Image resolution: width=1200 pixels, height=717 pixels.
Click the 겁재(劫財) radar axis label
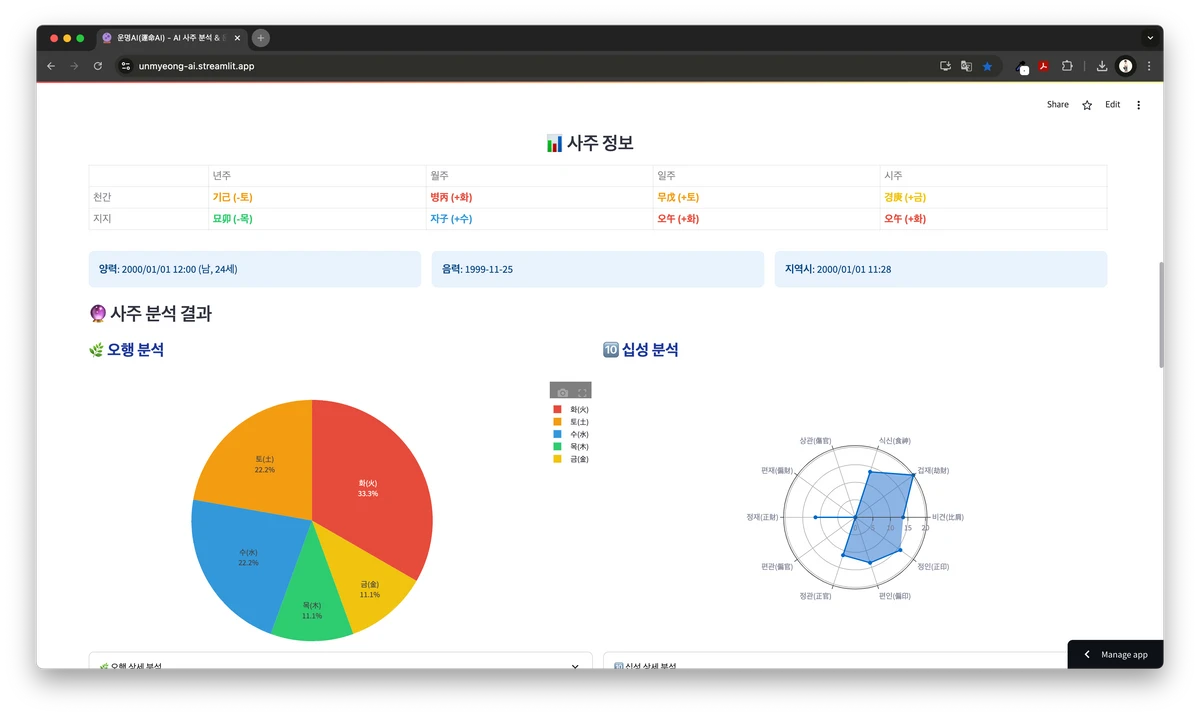933,469
